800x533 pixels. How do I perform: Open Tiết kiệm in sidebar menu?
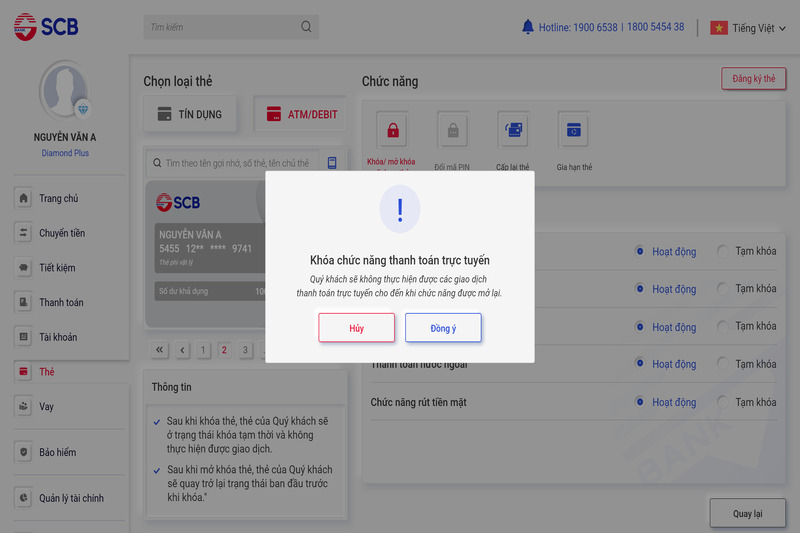57,267
